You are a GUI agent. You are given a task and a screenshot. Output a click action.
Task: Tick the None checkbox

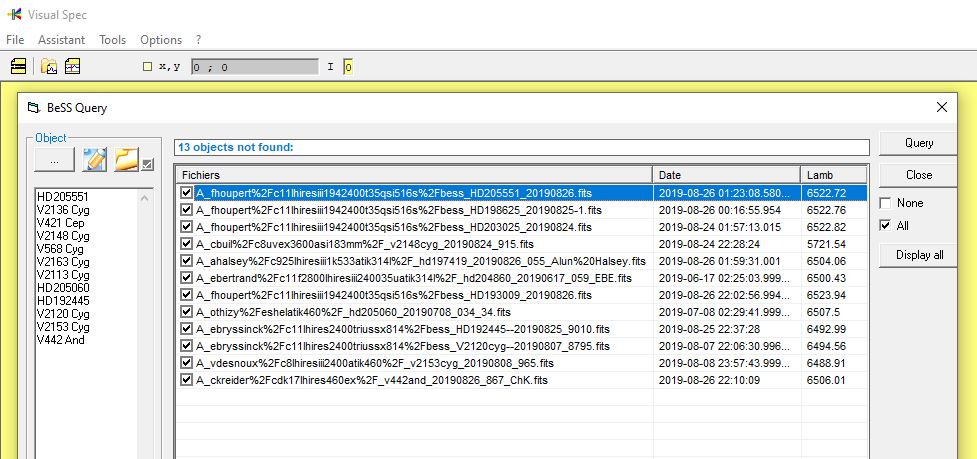884,203
